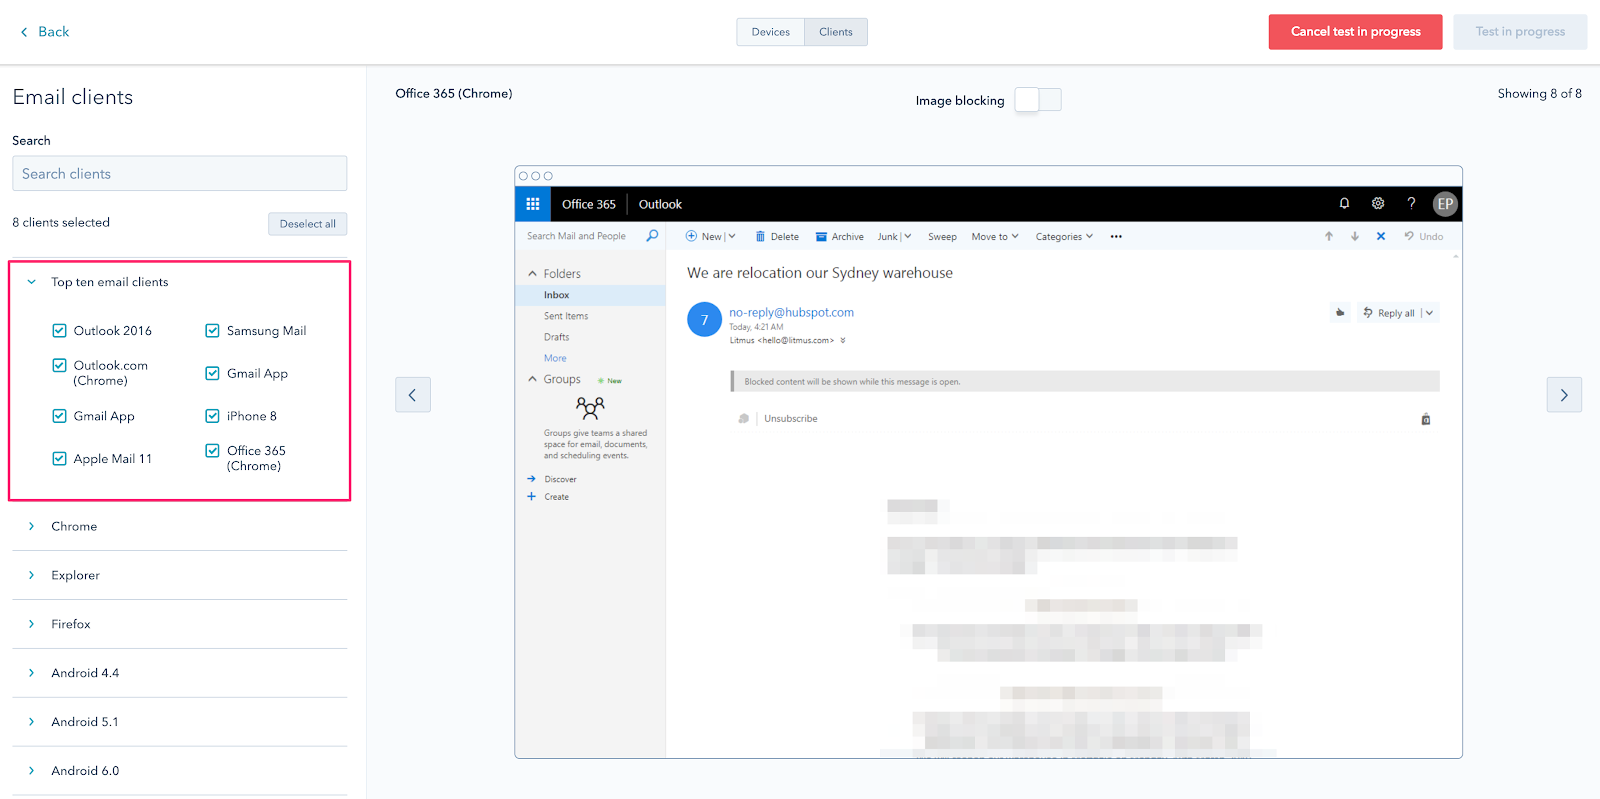This screenshot has width=1600, height=799.
Task: Uncheck Gmail App checkbox directly above Apple Mail 11
Action: 60,416
